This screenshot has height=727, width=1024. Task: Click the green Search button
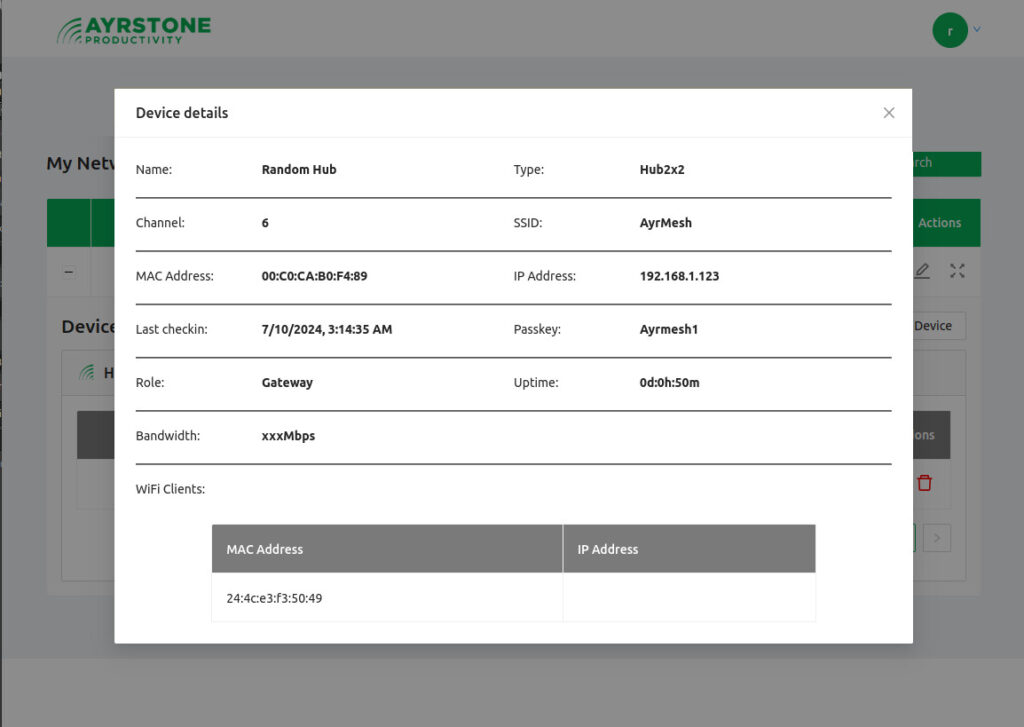click(x=946, y=163)
